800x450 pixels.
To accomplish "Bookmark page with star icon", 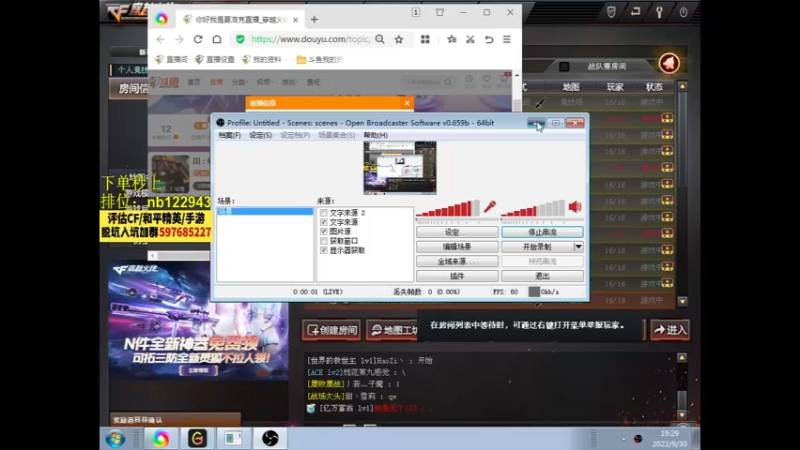I will 399,39.
